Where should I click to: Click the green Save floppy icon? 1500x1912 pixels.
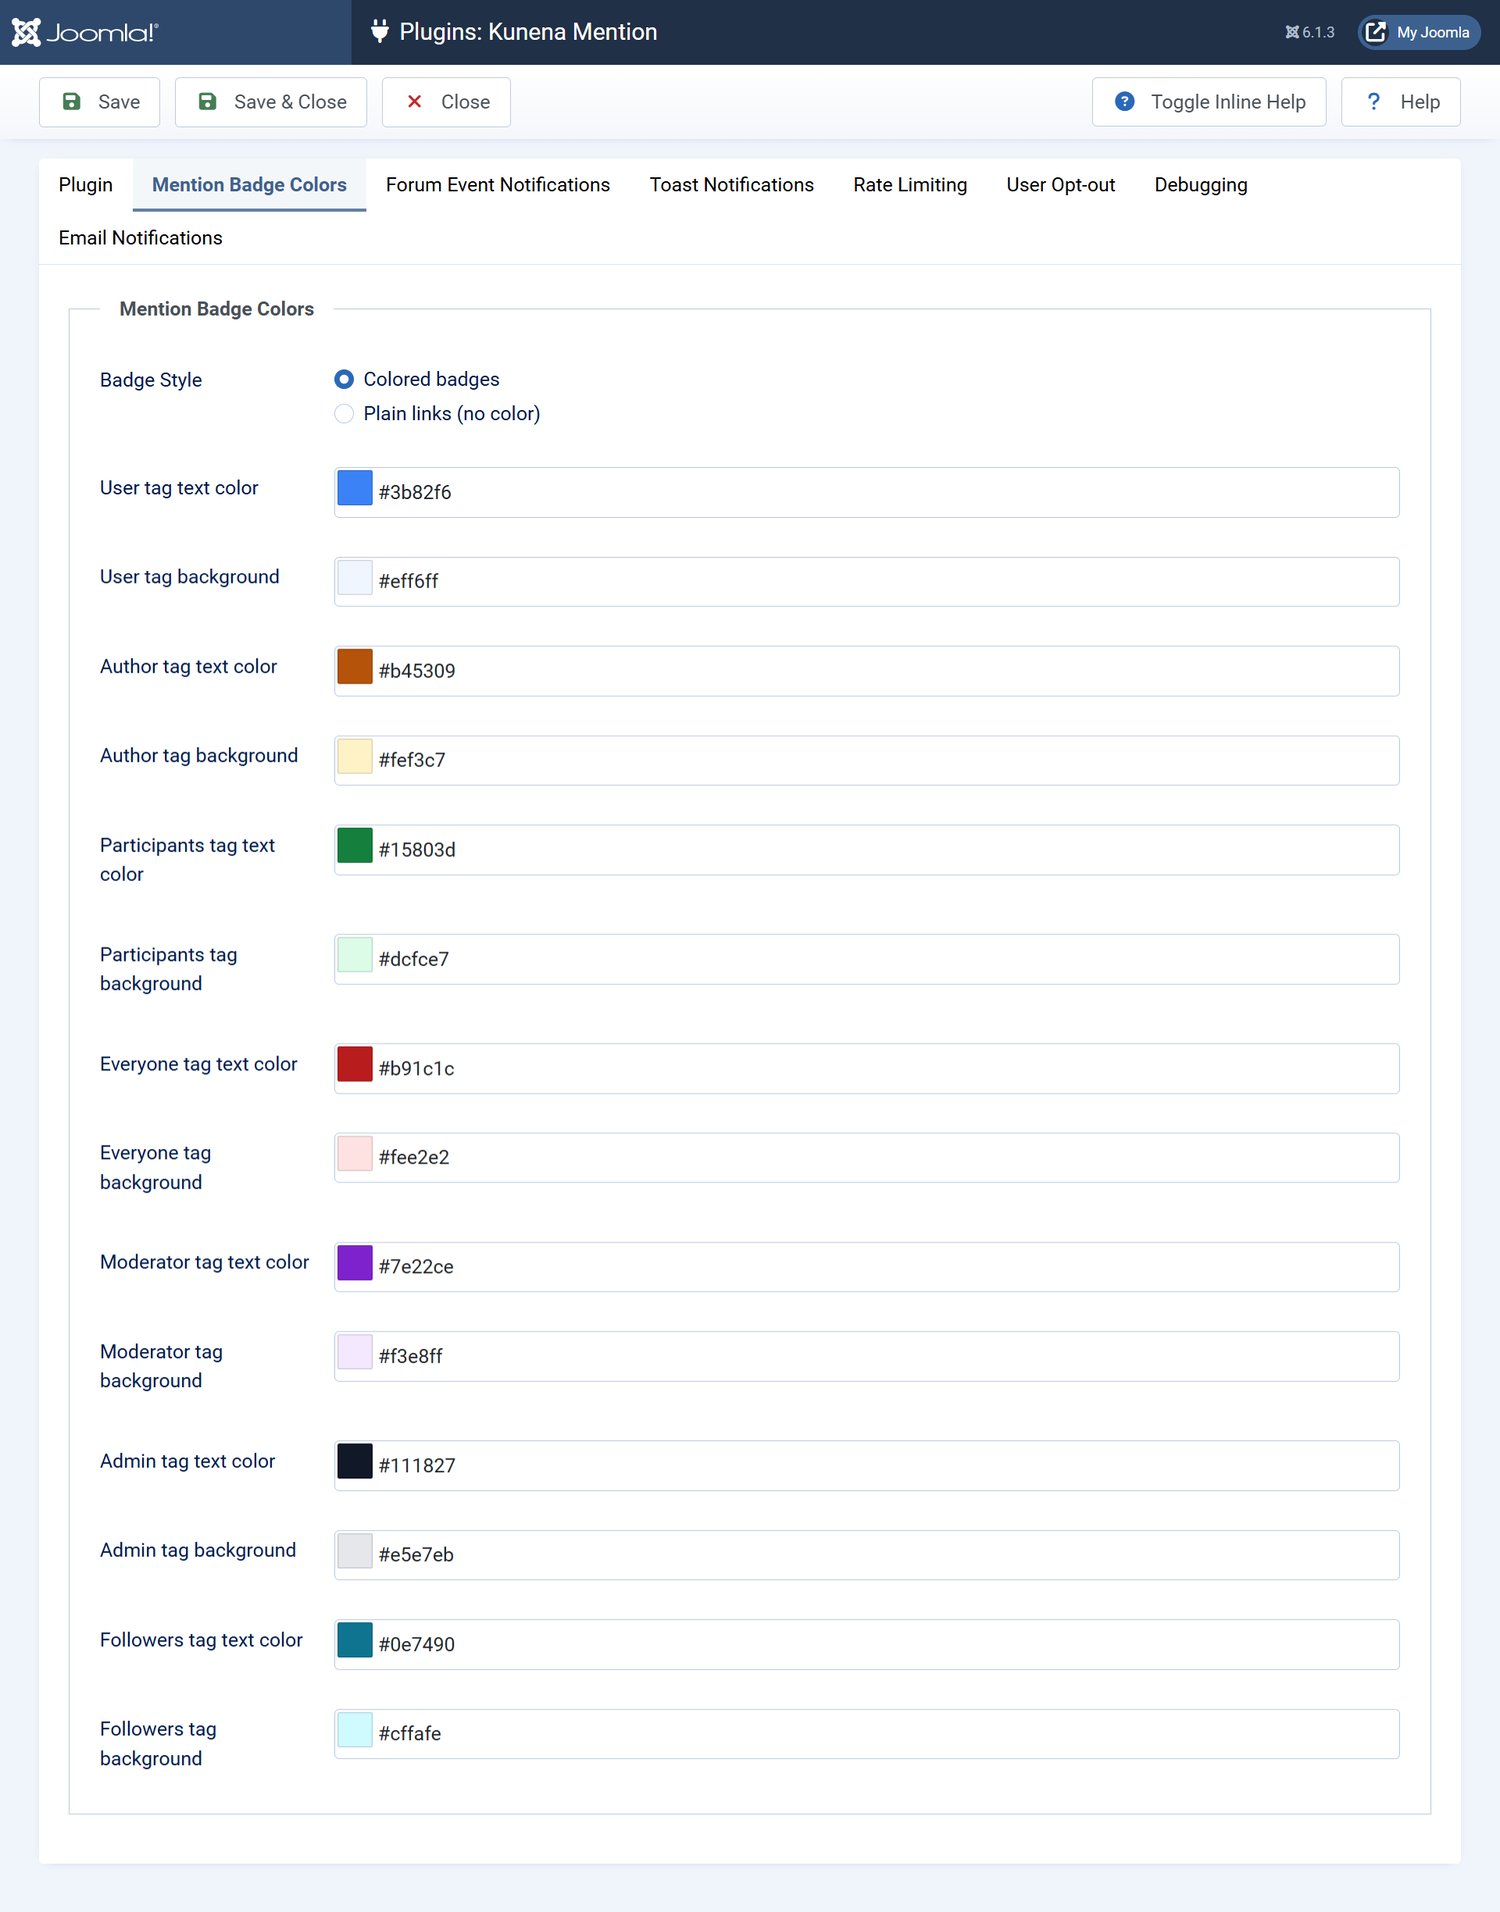72,102
